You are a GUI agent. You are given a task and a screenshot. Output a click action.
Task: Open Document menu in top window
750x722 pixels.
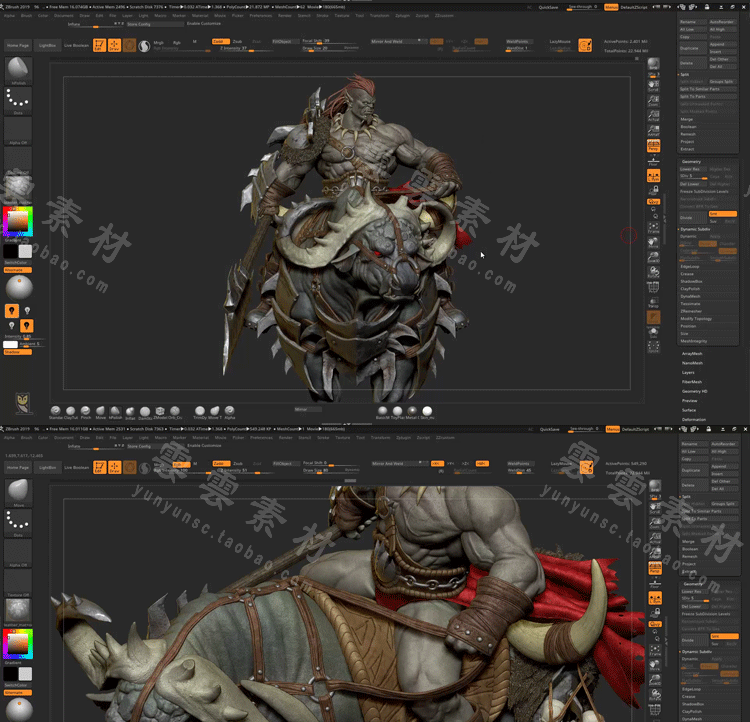coord(64,15)
